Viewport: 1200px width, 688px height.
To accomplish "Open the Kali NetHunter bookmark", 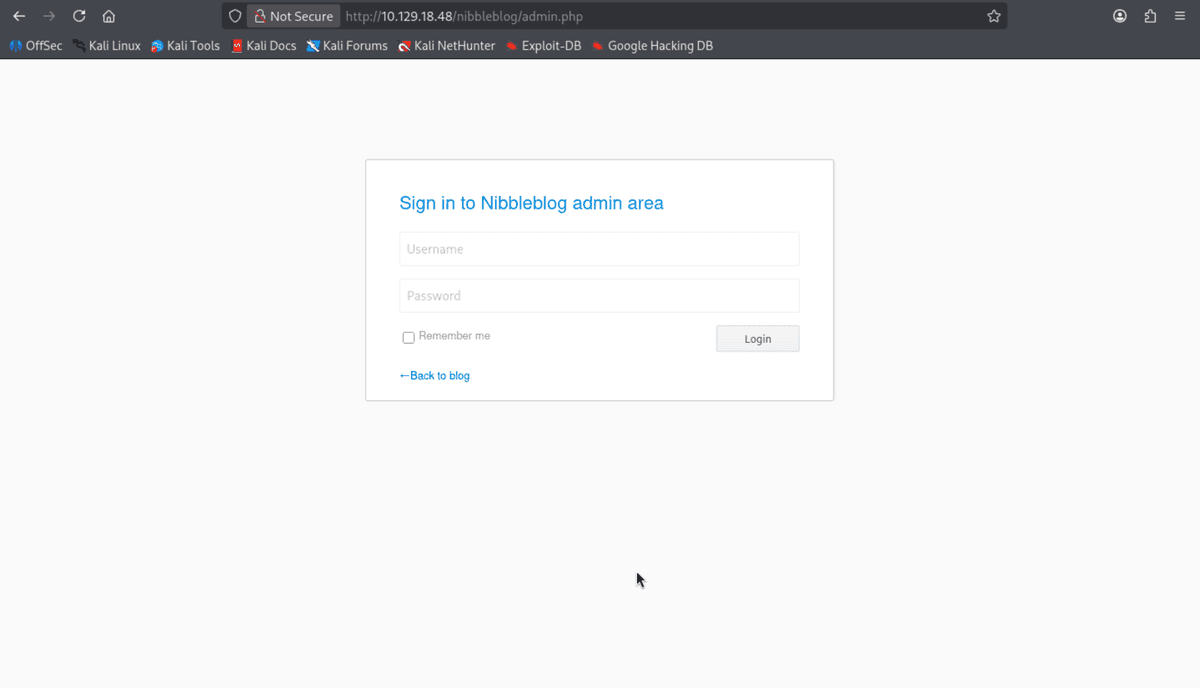I will [446, 45].
